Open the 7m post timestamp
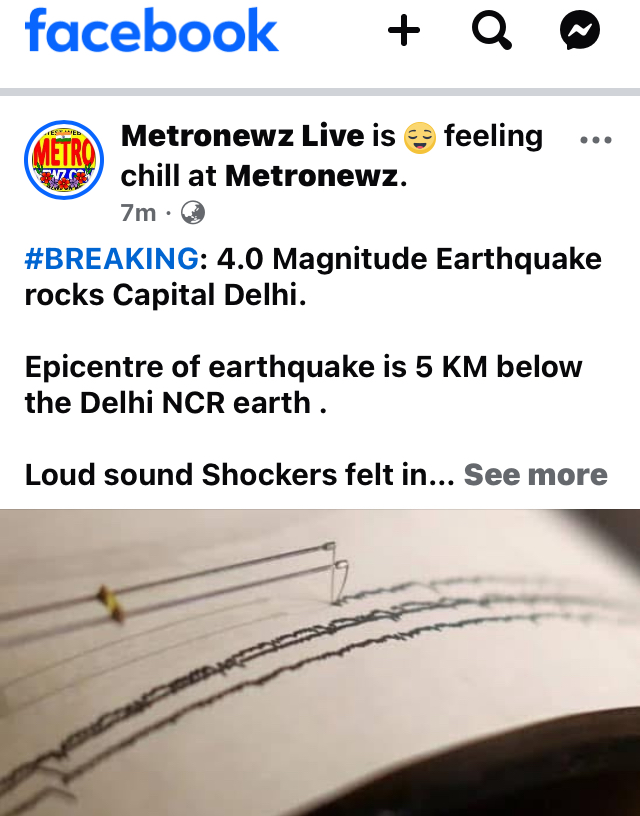 click(138, 213)
